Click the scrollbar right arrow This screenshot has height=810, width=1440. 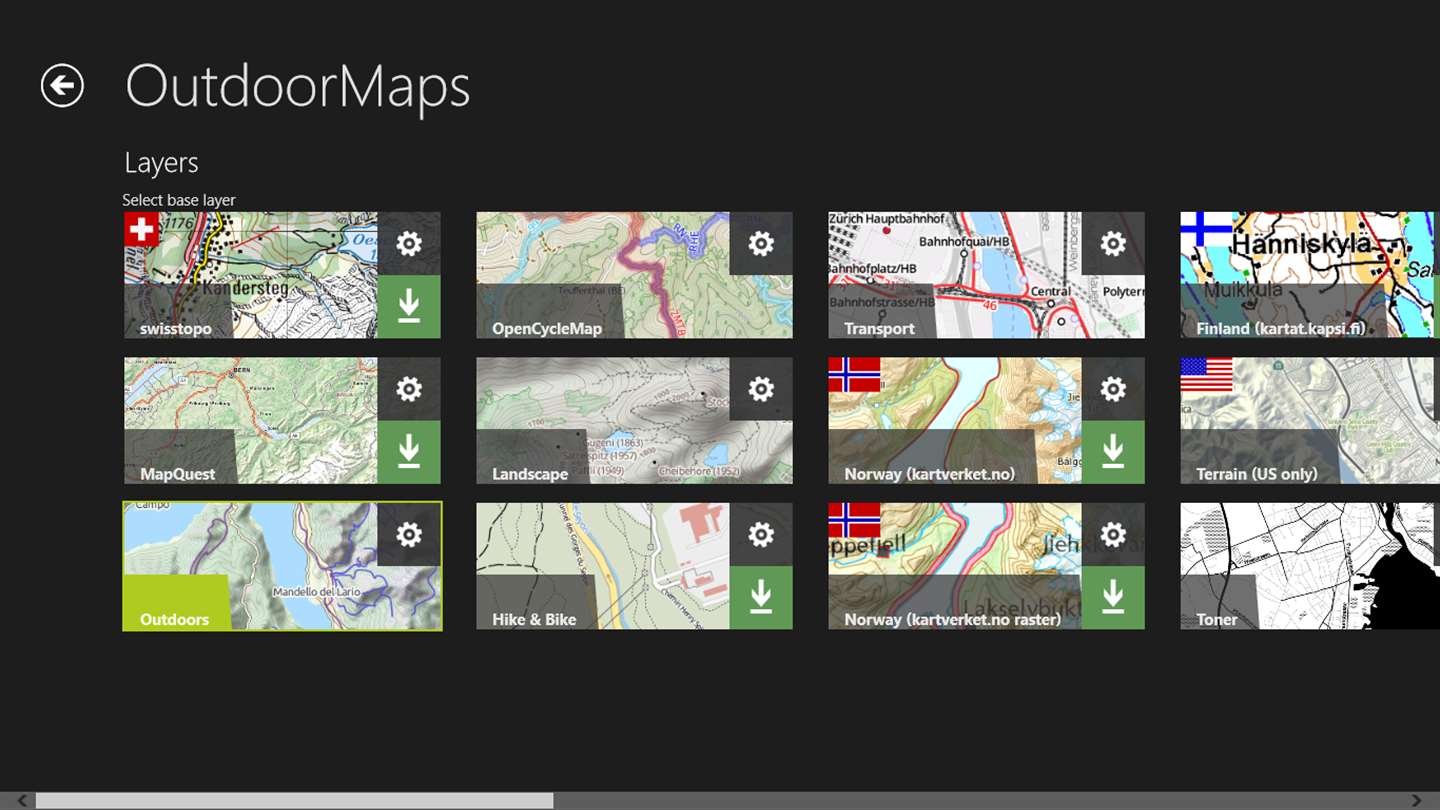(1416, 801)
